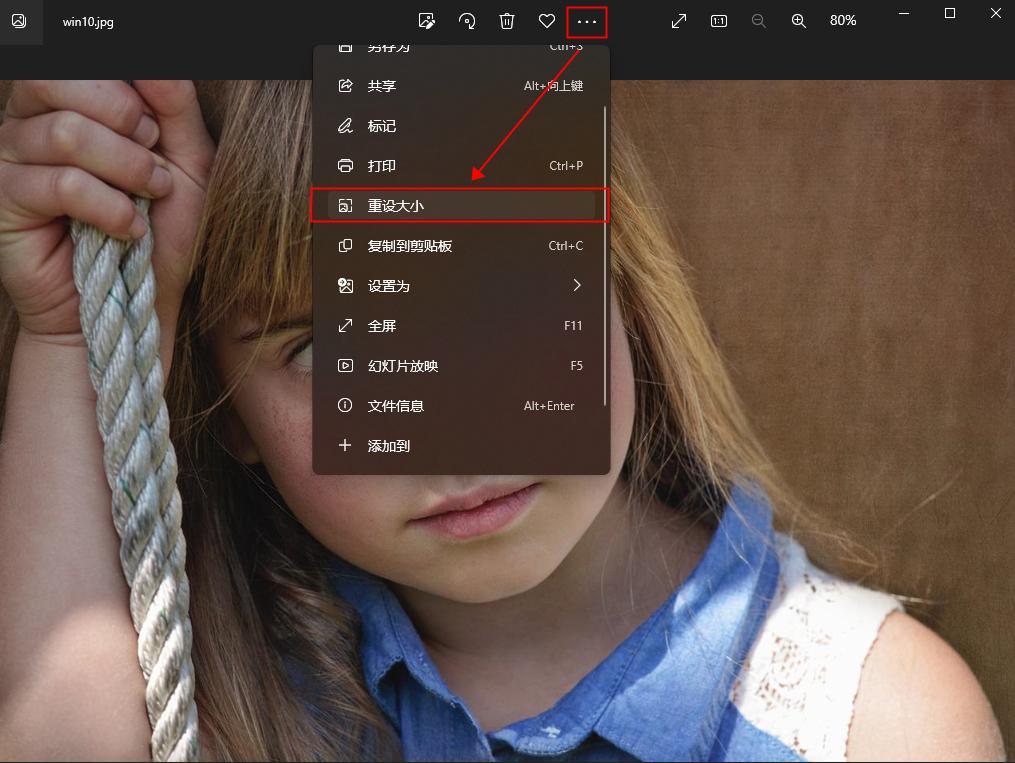Select 共享 to share the image
This screenshot has height=763, width=1015.
pos(390,85)
